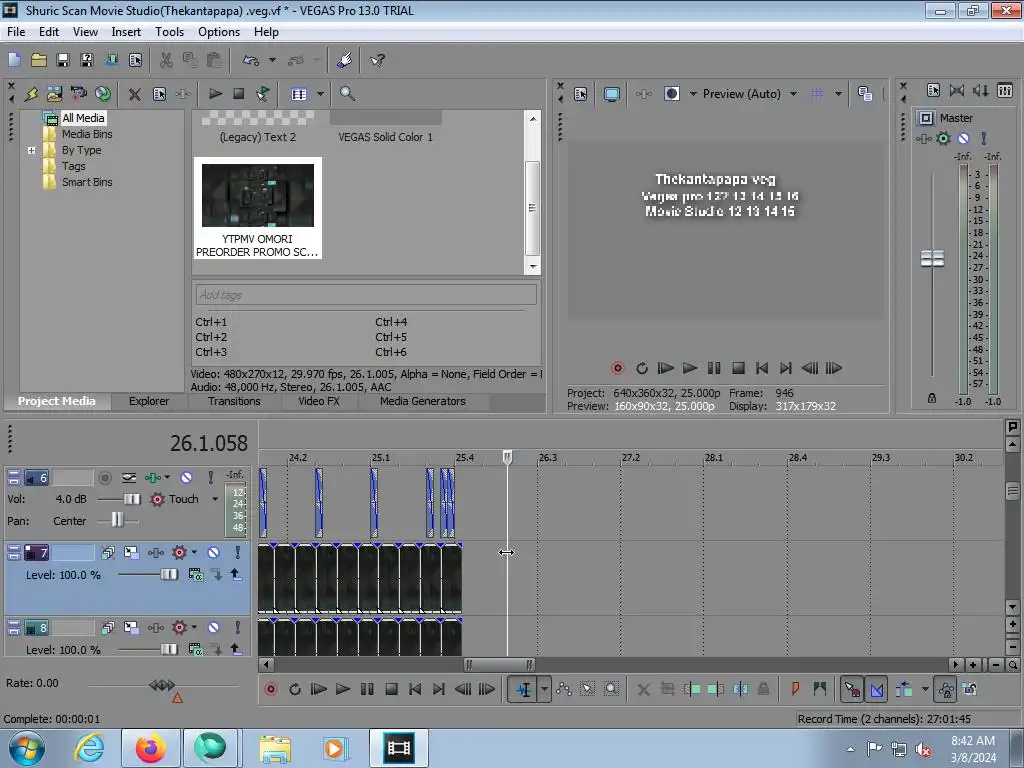1024x768 pixels.
Task: Click Copy Snapshot icon in preview toolbar
Action: [865, 94]
